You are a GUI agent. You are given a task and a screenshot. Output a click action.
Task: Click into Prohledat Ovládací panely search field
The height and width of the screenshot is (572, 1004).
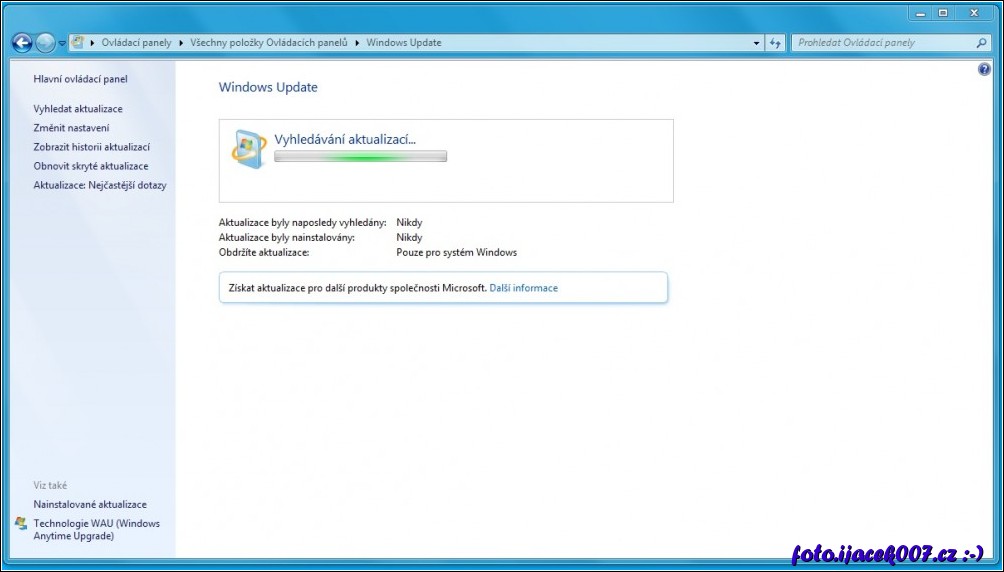(x=880, y=43)
